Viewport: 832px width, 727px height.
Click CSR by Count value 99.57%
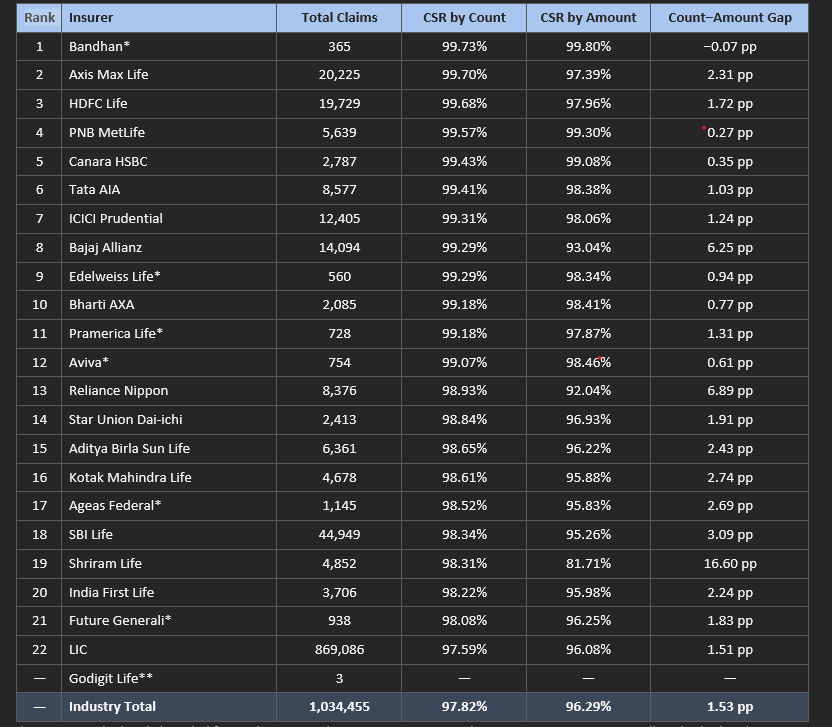[x=464, y=133]
